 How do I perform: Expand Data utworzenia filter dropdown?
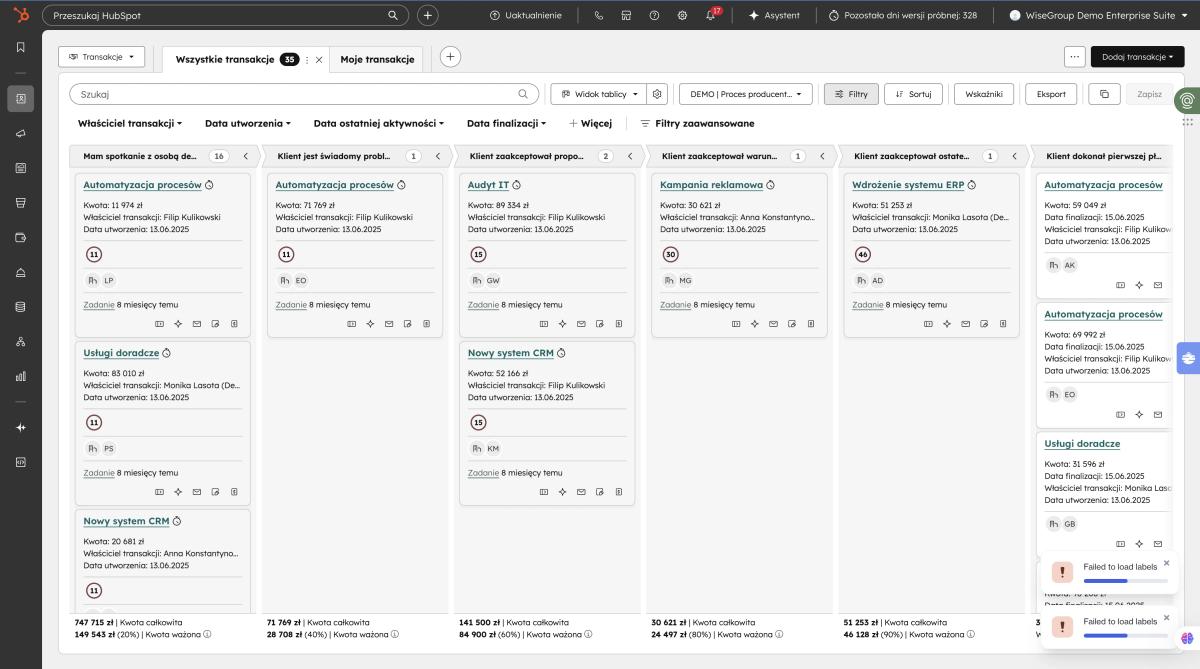click(x=248, y=123)
